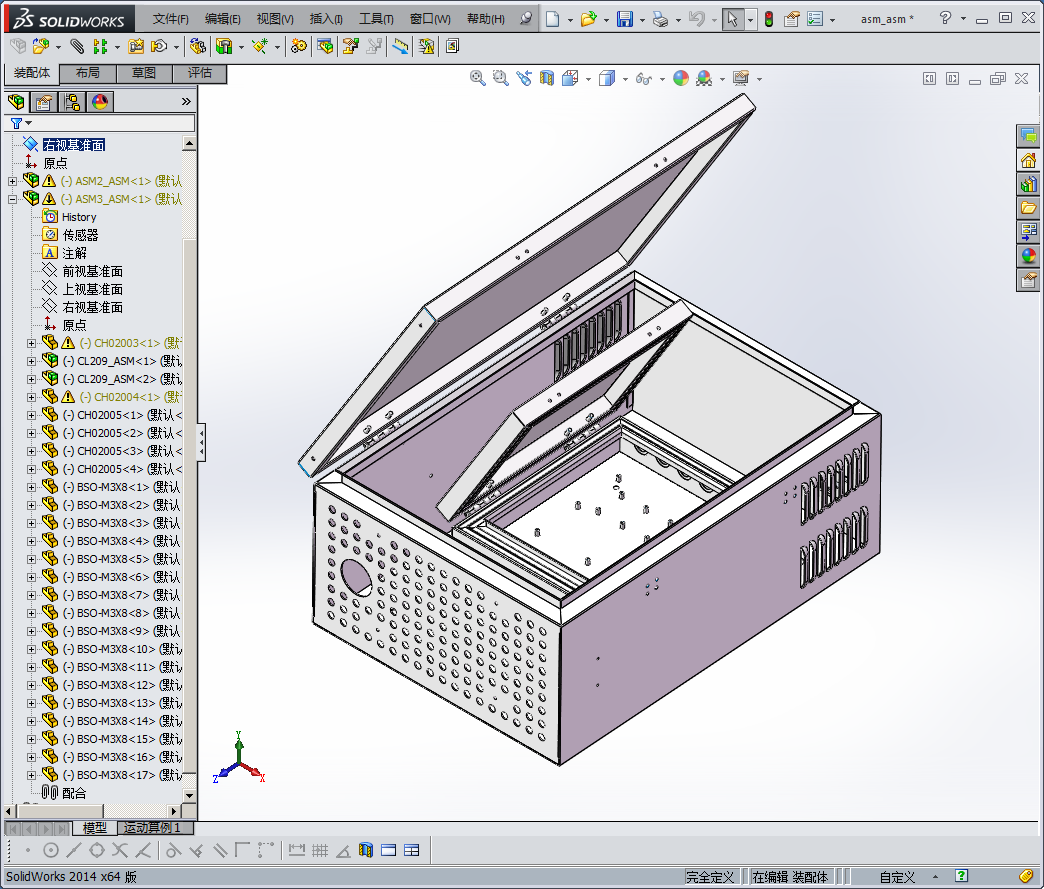This screenshot has height=889, width=1044.
Task: Click the Section View icon
Action: pos(547,79)
